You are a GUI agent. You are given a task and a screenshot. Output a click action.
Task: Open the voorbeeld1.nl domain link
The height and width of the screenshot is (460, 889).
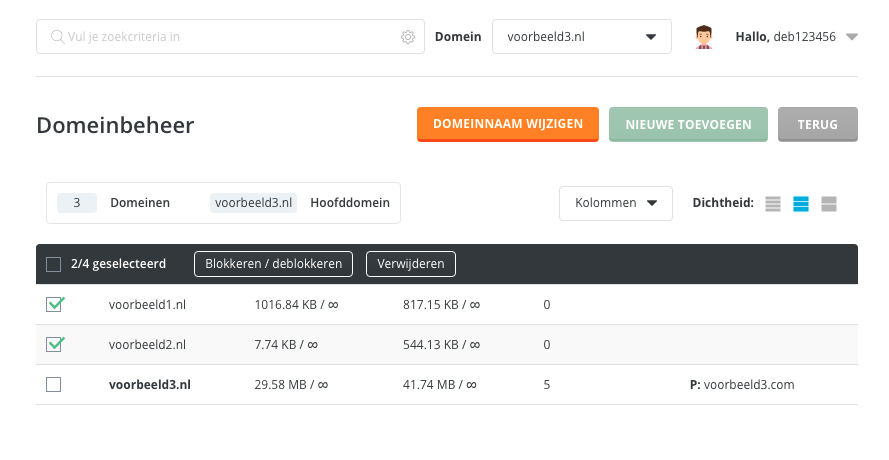tap(147, 305)
